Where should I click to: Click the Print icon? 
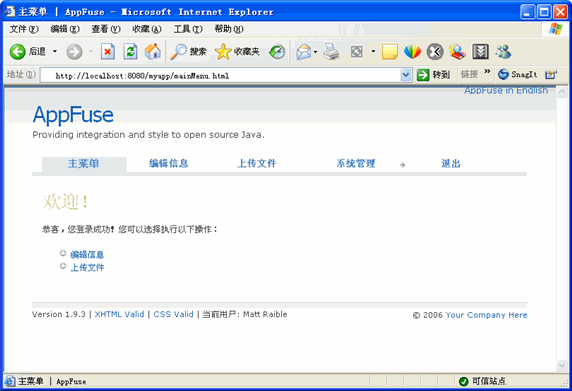pos(331,52)
